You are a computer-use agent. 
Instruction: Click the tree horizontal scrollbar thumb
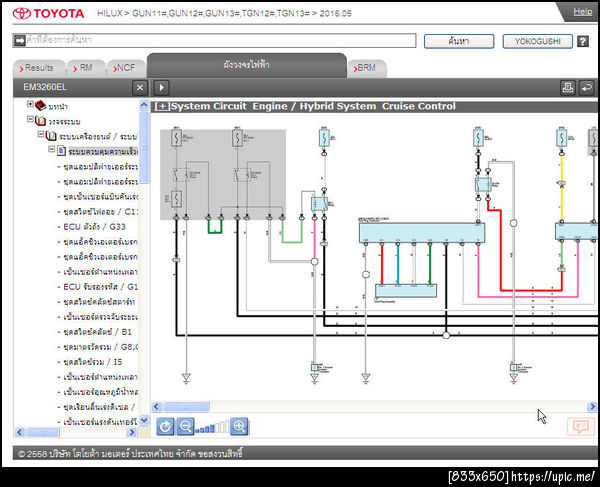tap(42, 432)
